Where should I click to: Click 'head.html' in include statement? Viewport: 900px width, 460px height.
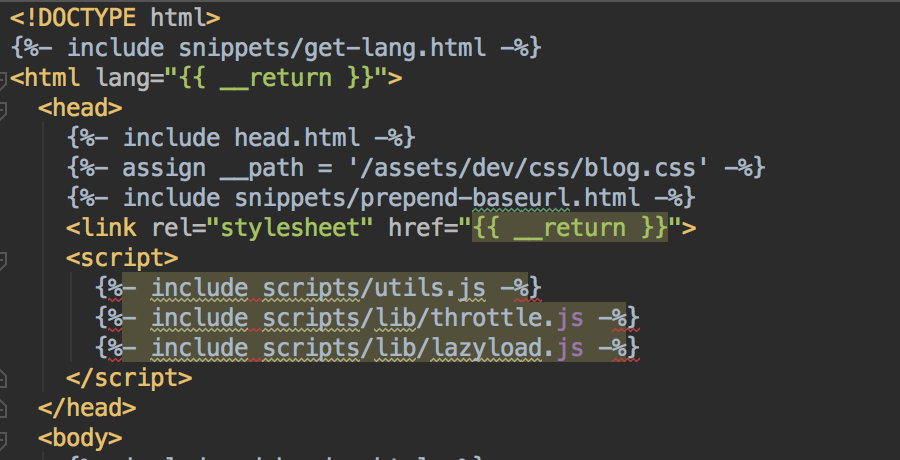(x=297, y=138)
